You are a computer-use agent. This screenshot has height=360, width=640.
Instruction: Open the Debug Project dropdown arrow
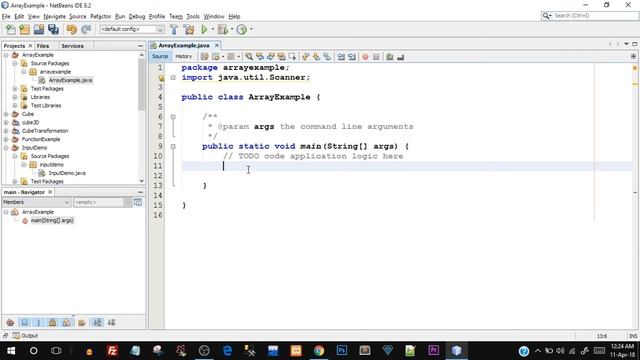(231, 29)
